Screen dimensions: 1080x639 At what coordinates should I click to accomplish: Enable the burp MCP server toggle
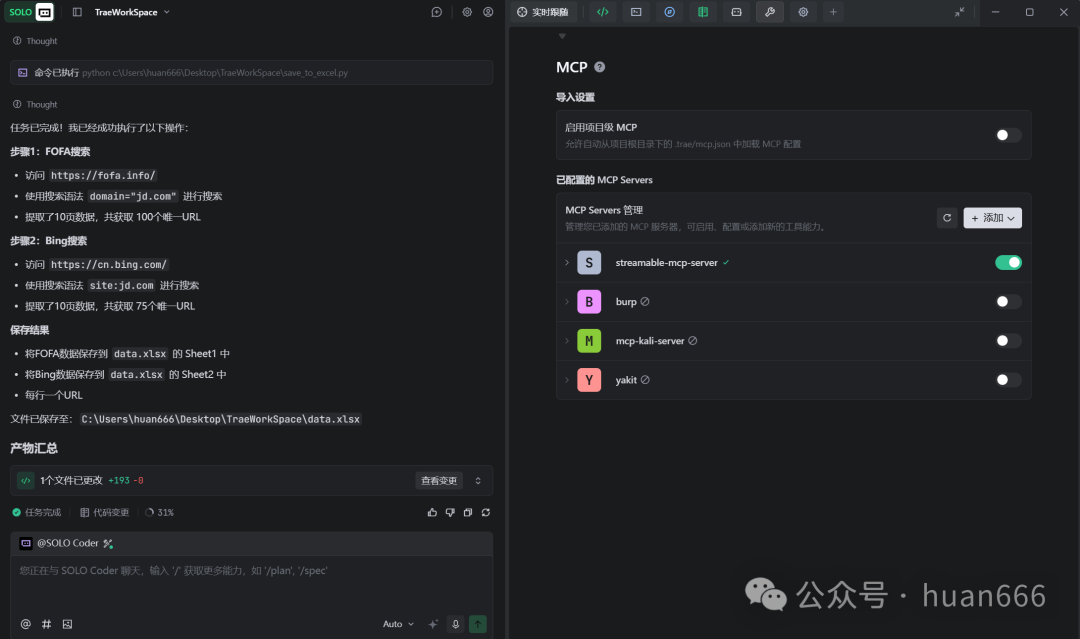pyautogui.click(x=1008, y=302)
